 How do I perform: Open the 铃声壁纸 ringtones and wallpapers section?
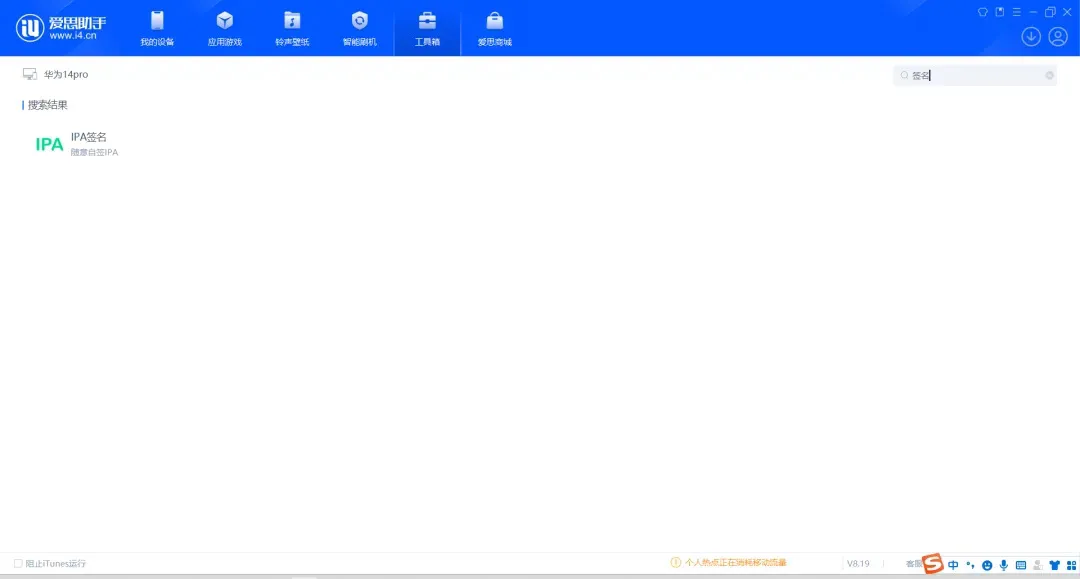(292, 29)
